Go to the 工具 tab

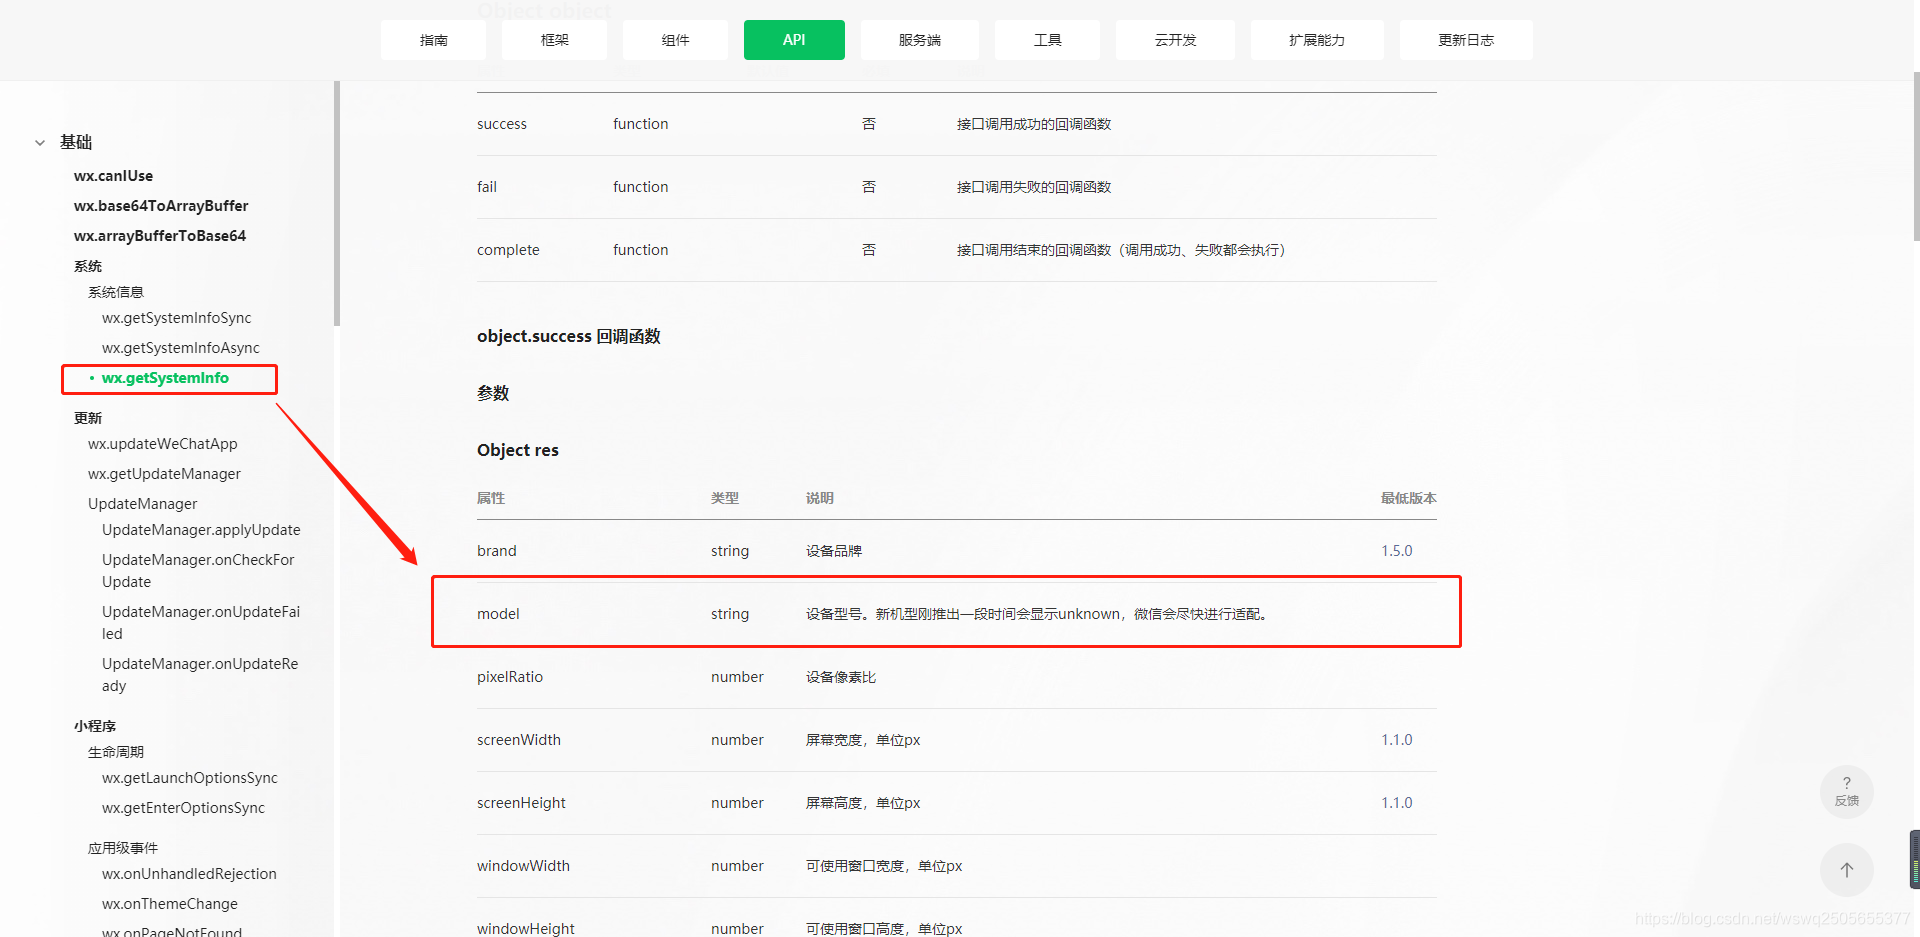coord(1047,40)
